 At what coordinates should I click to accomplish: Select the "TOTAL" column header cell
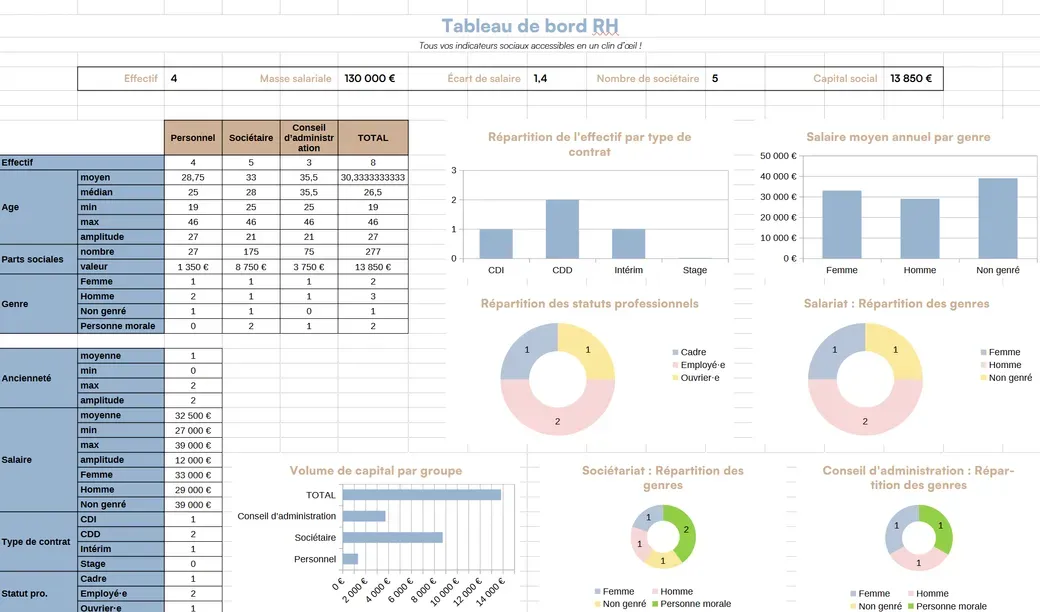coord(373,137)
